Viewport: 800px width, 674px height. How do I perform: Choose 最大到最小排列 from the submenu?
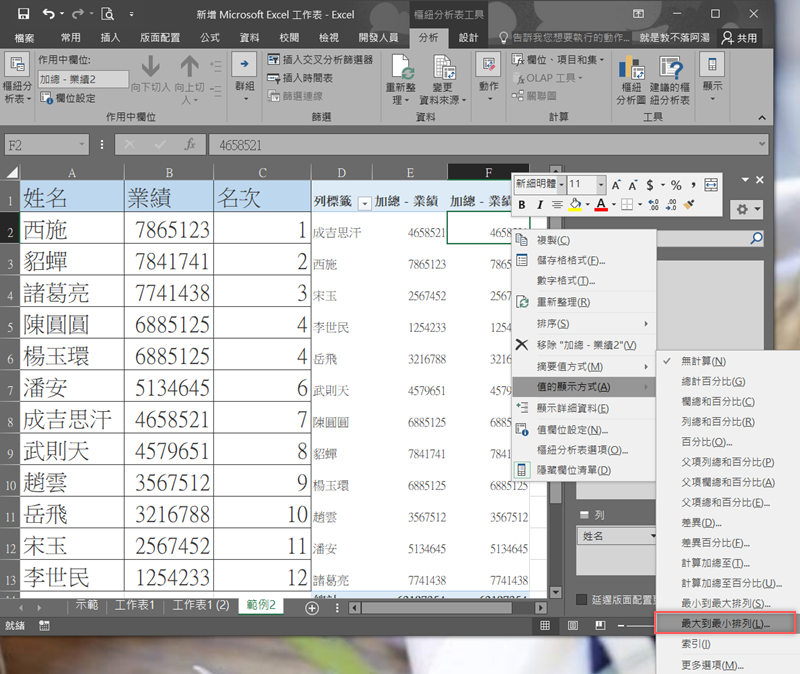pyautogui.click(x=725, y=624)
